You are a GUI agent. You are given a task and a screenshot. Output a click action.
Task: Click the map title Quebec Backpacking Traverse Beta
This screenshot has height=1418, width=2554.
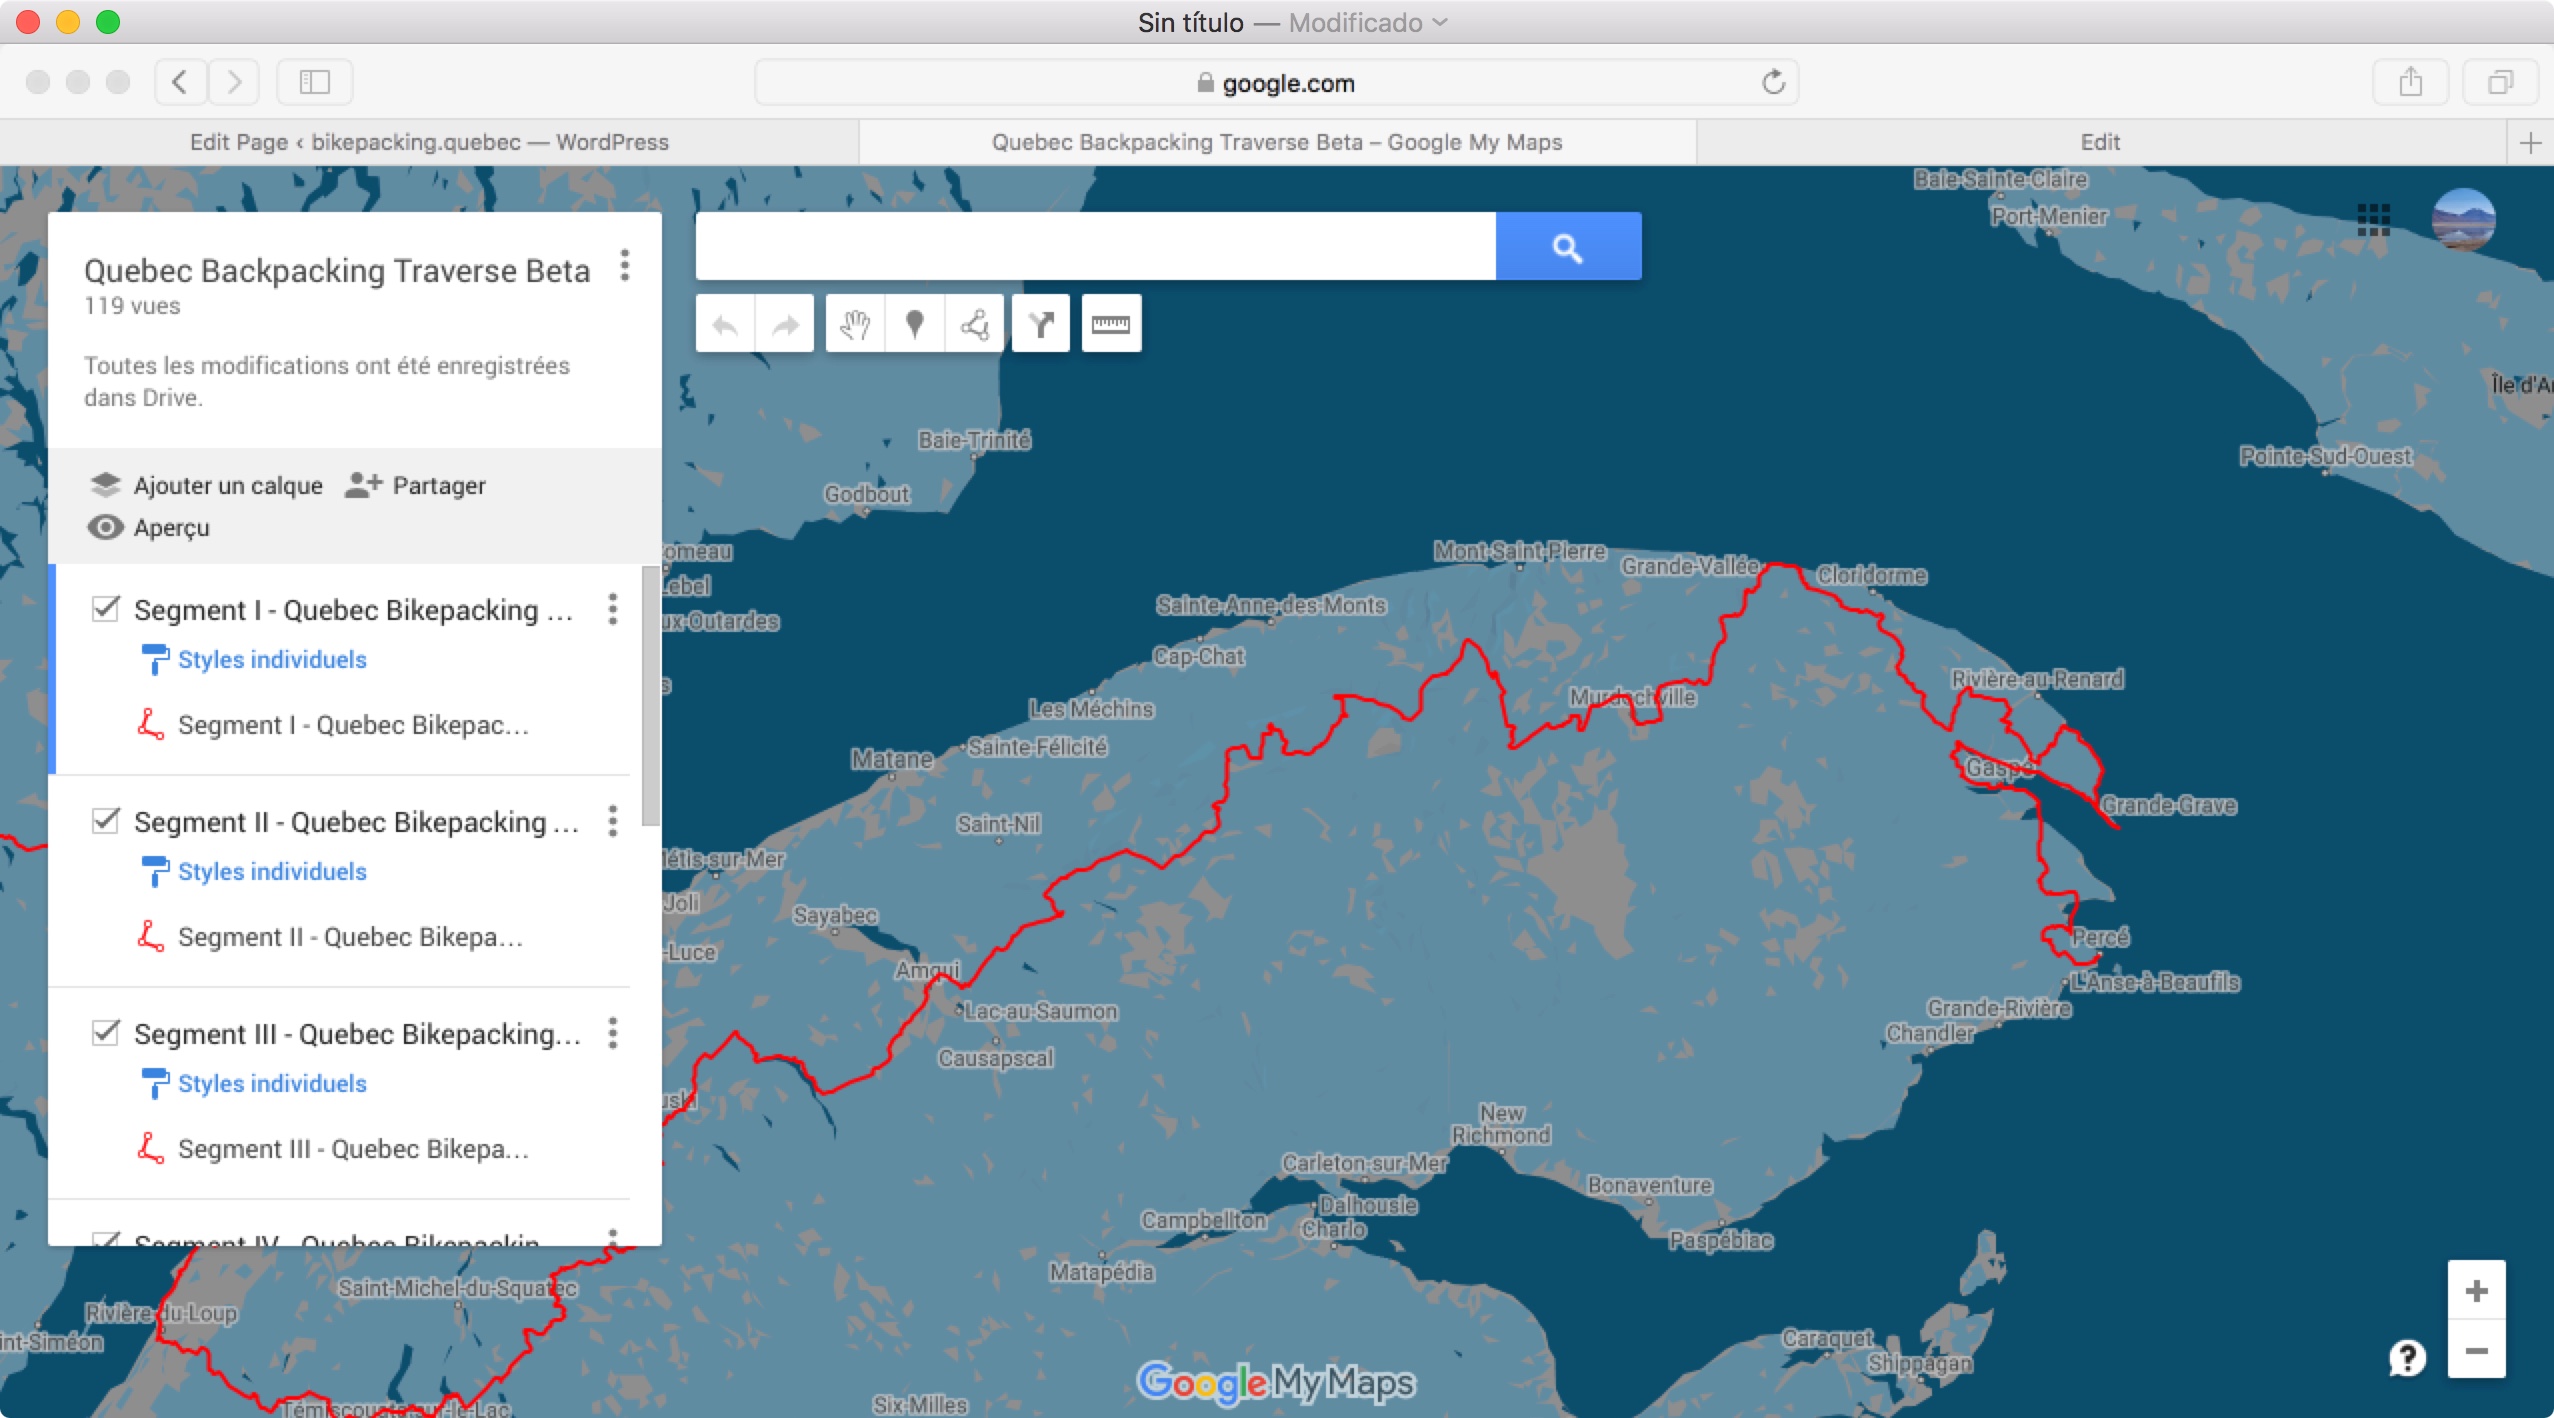click(337, 270)
